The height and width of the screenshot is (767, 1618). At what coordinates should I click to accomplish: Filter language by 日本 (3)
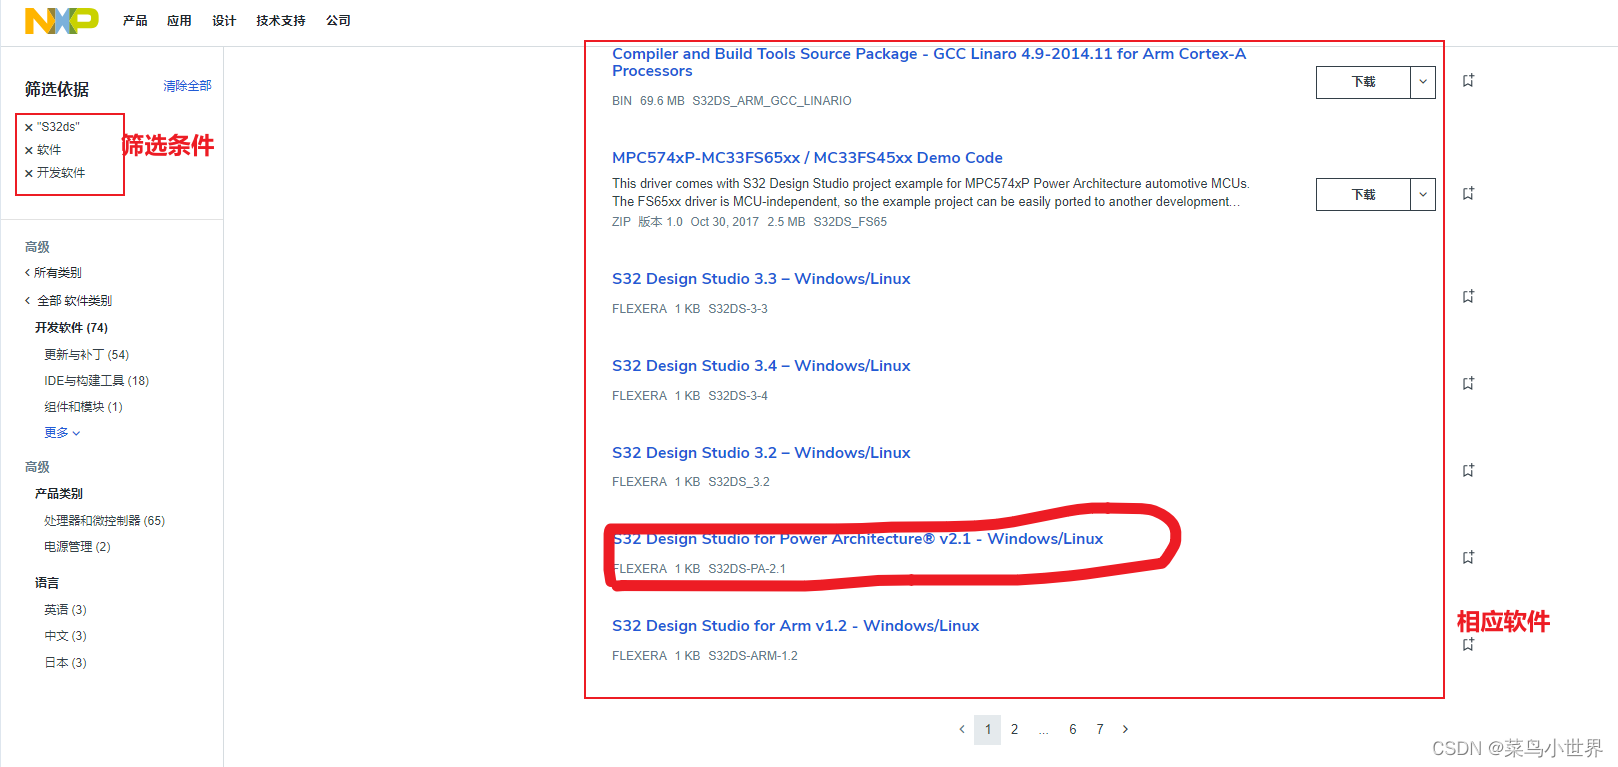65,663
